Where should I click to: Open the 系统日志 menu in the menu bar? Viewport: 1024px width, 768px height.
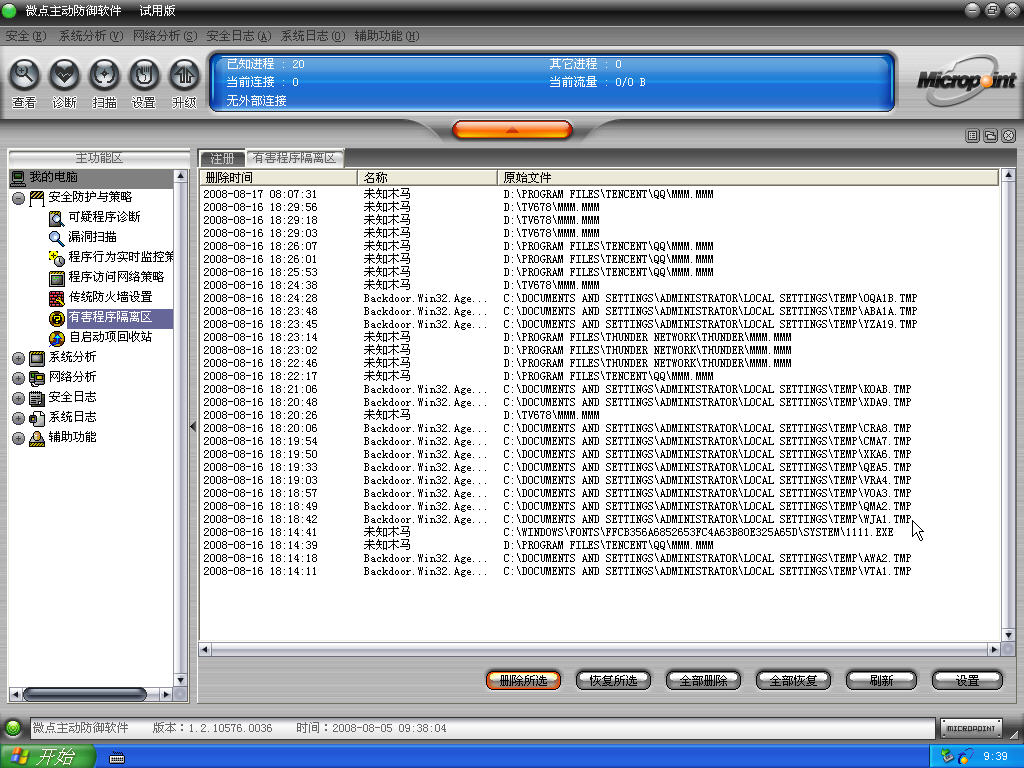(x=312, y=36)
